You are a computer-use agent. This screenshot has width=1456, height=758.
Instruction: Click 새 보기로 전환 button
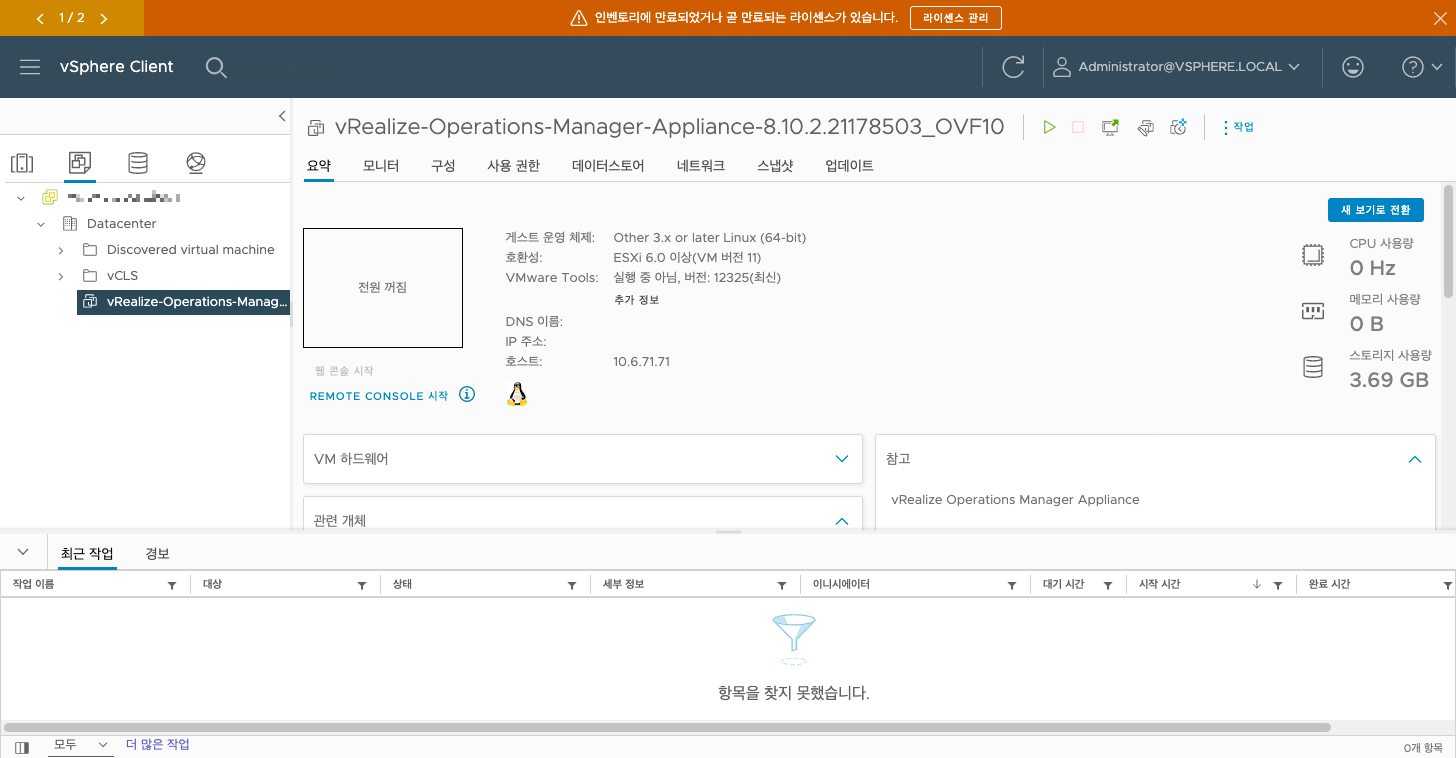click(1375, 210)
